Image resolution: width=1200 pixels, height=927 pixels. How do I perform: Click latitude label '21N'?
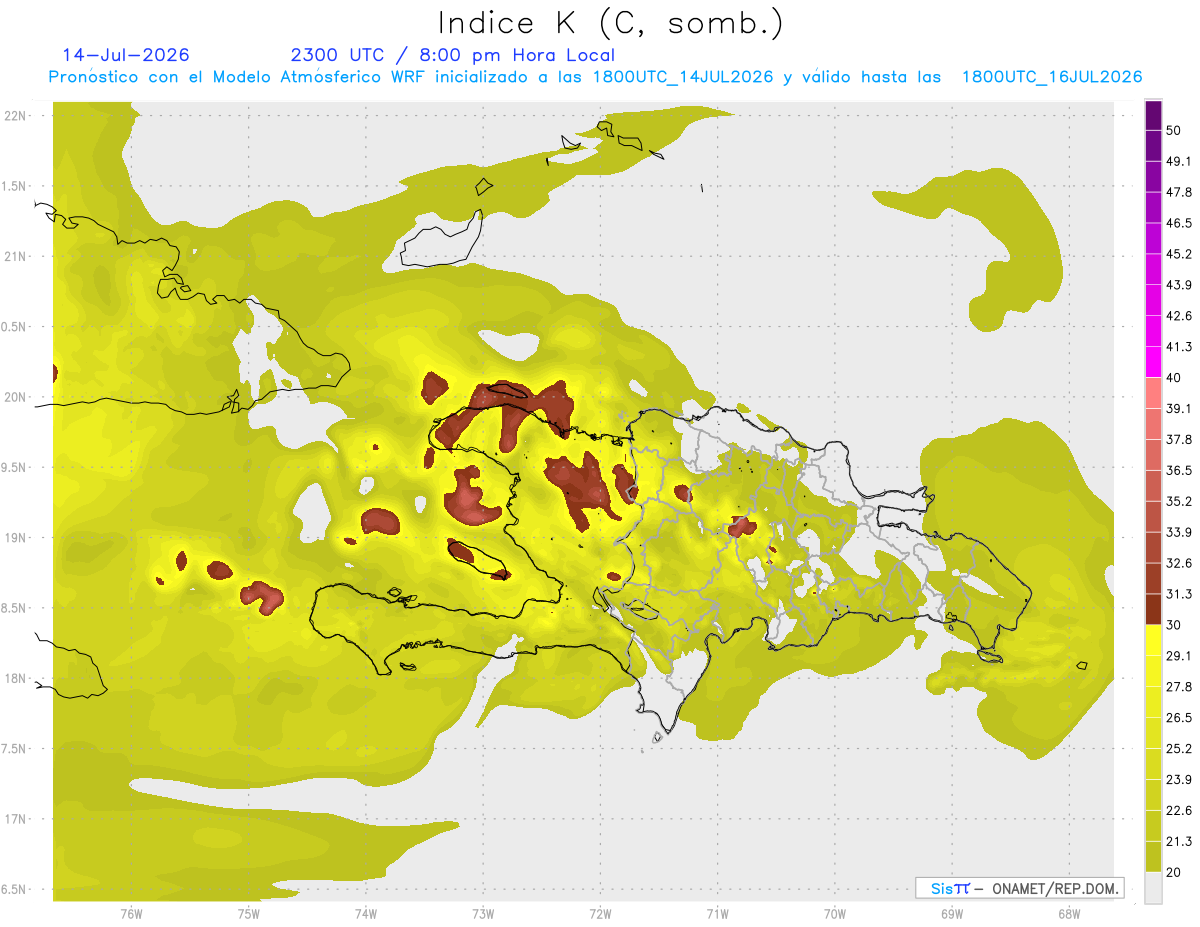16,257
